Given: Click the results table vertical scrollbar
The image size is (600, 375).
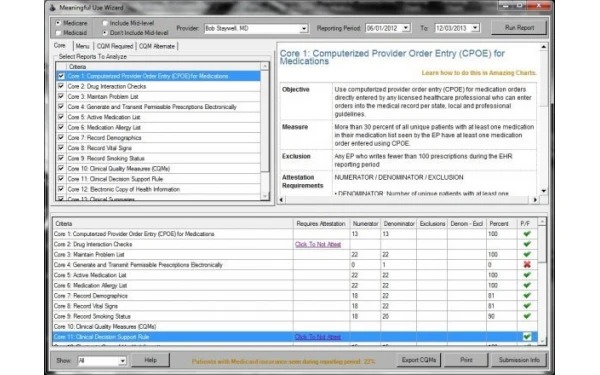Looking at the screenshot, I should 542,281.
